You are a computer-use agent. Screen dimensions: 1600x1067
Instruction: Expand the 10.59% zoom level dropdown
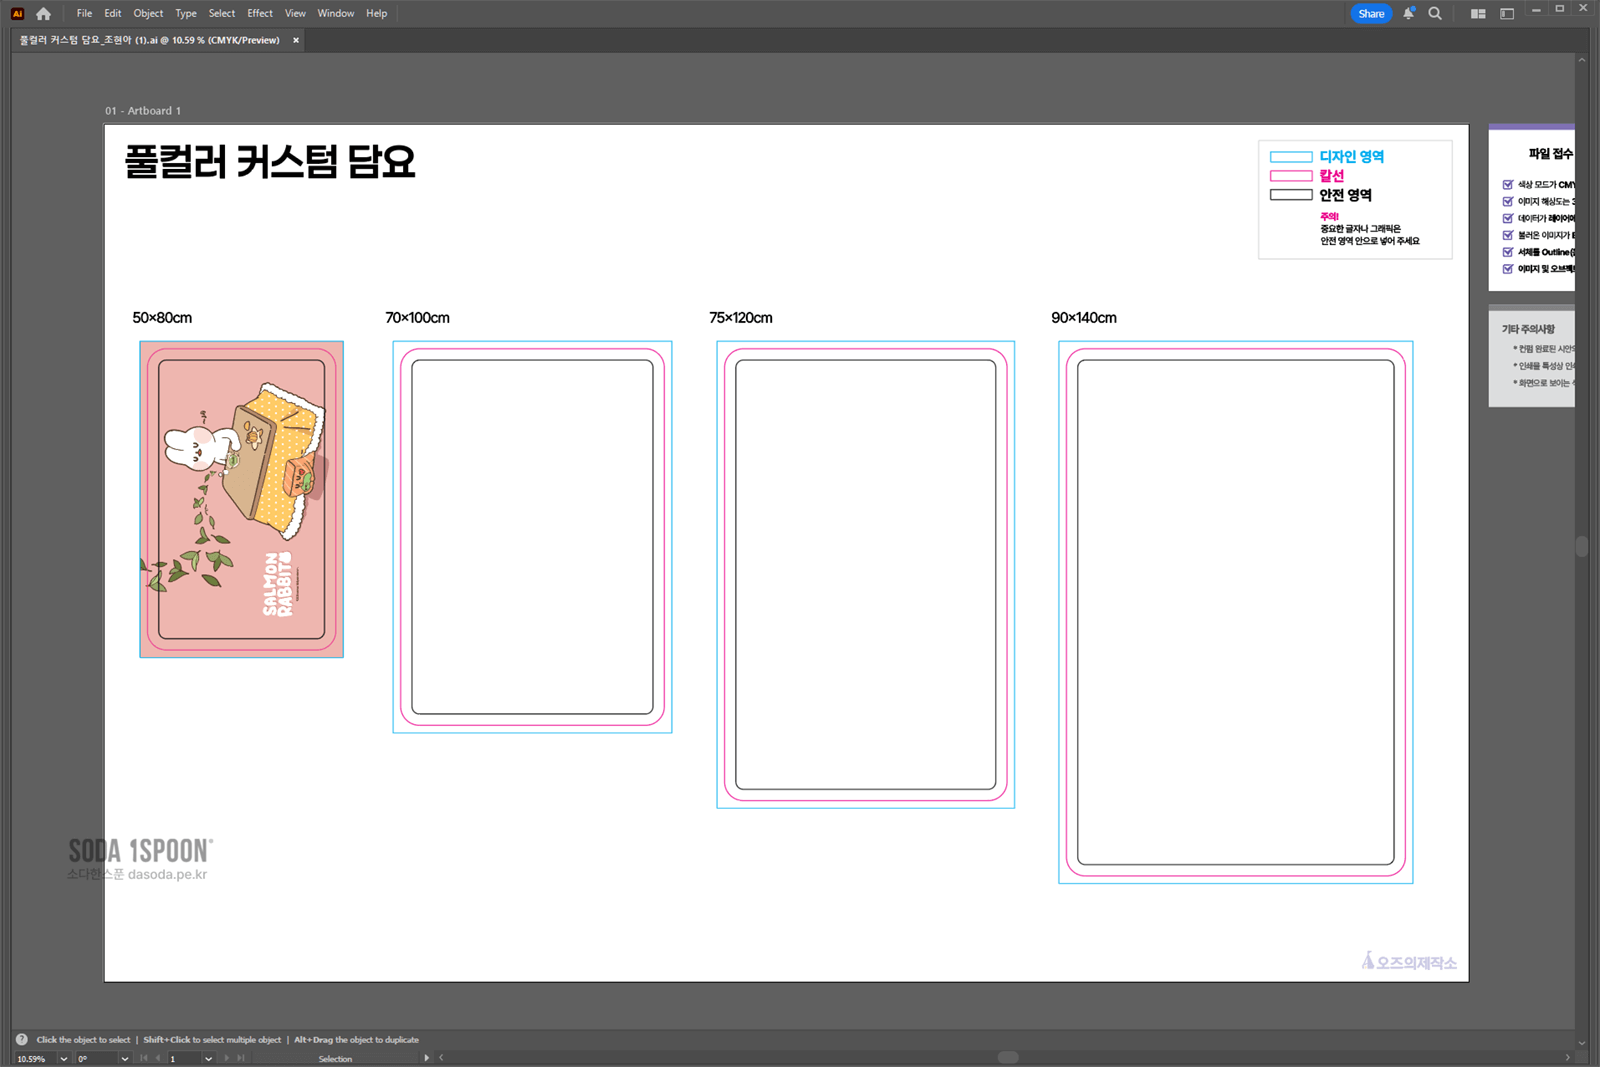click(64, 1058)
